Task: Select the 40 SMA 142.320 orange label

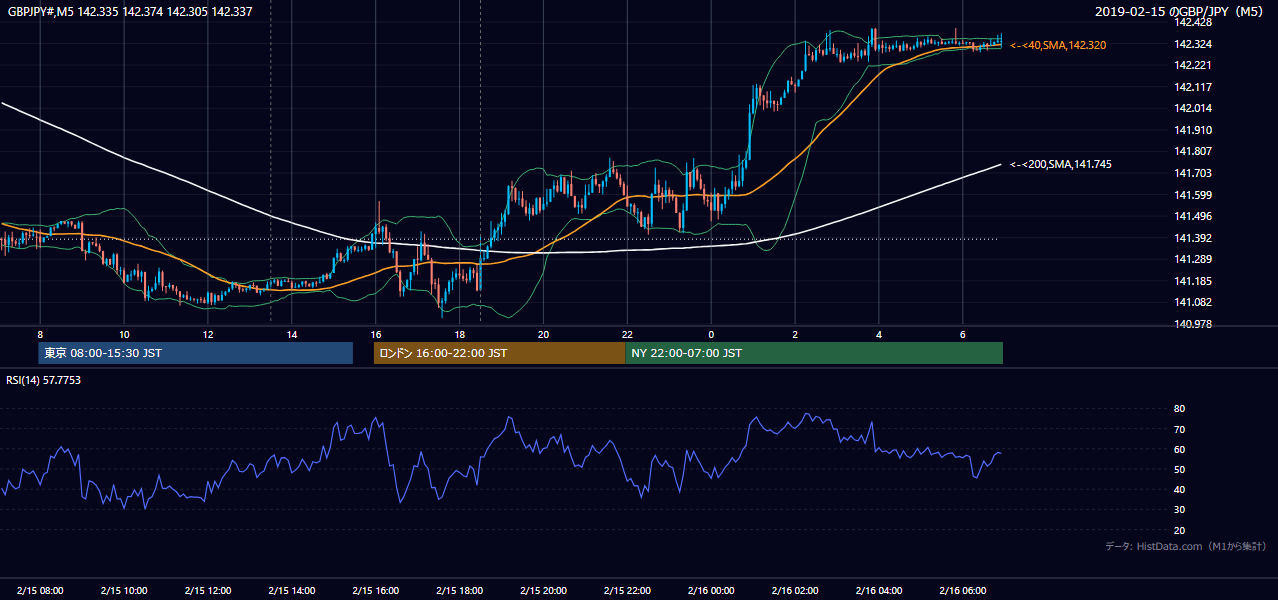Action: click(x=1058, y=45)
